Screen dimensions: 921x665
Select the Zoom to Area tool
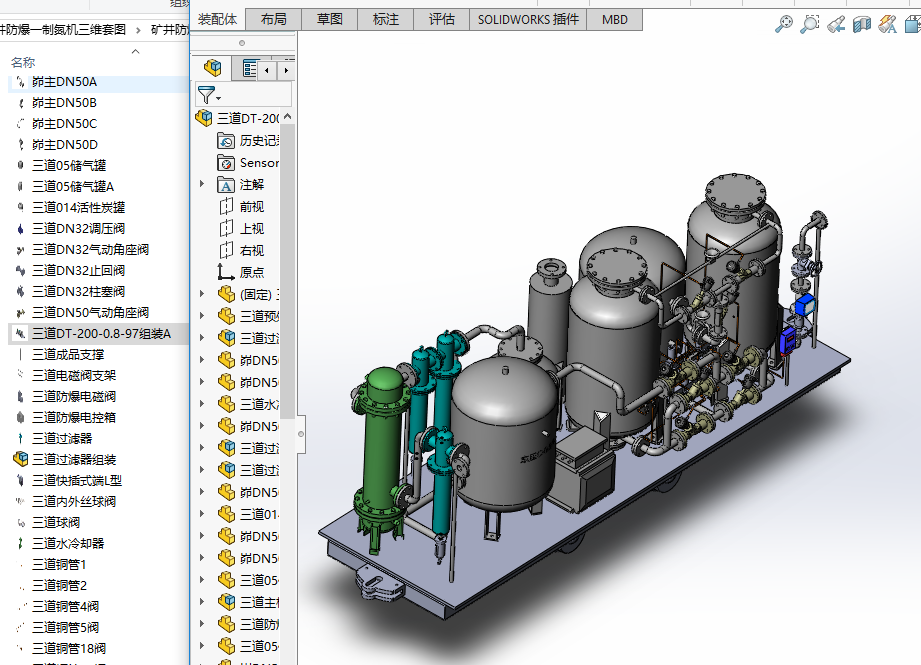[810, 25]
